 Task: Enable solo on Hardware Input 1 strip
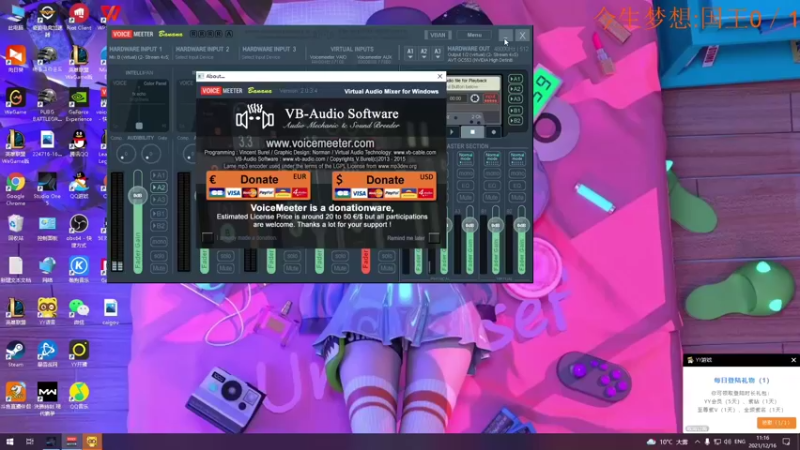tap(159, 256)
